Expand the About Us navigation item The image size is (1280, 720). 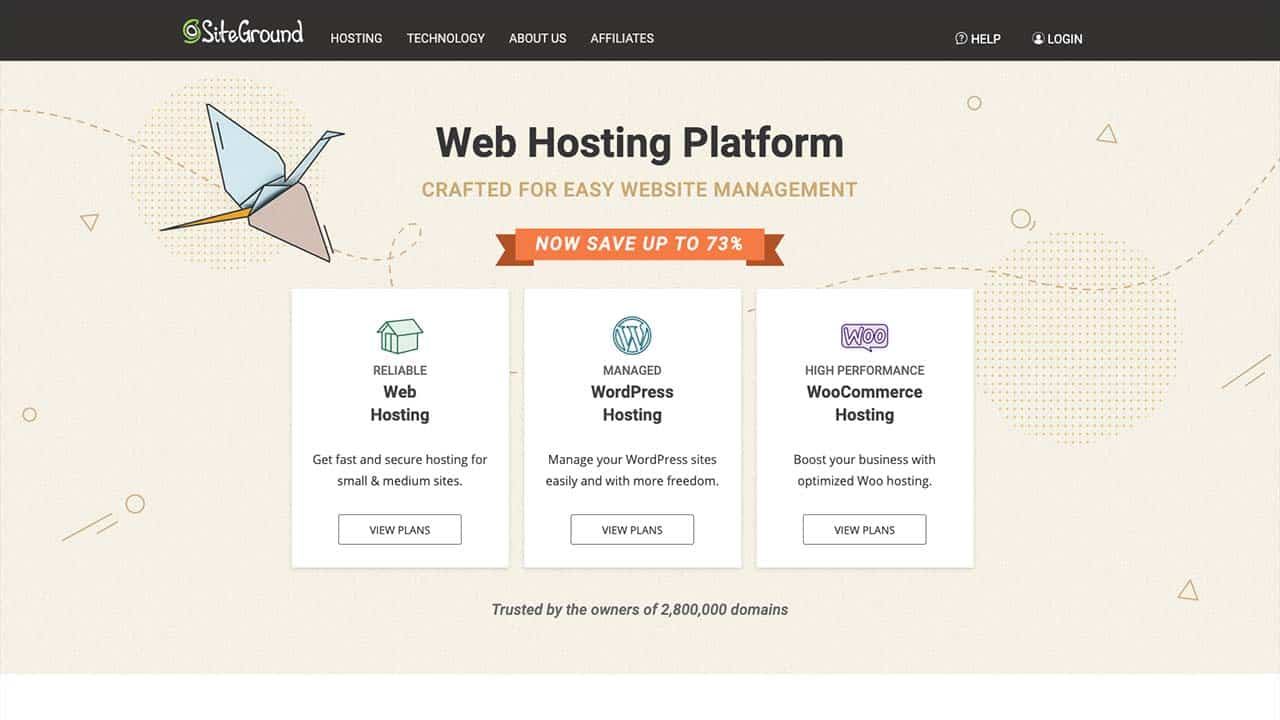tap(537, 38)
